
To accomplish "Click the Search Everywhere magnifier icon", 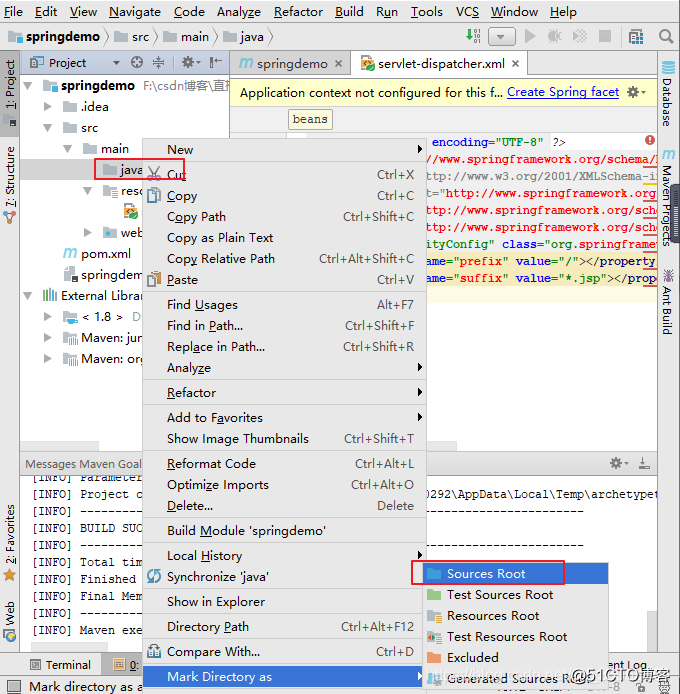I will pos(666,36).
